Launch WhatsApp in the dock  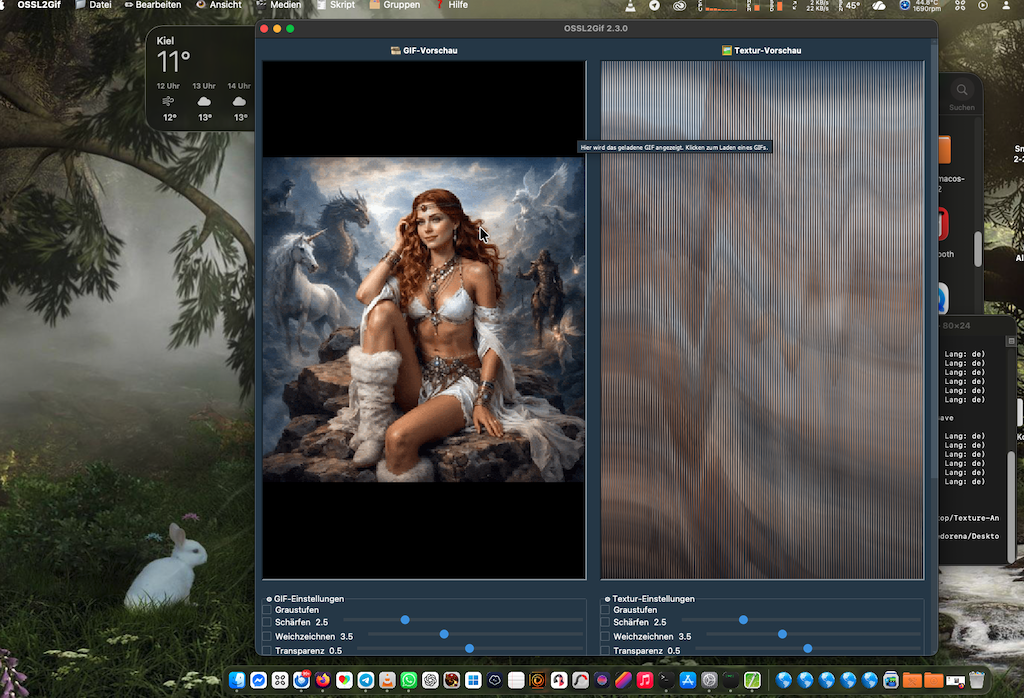[409, 680]
